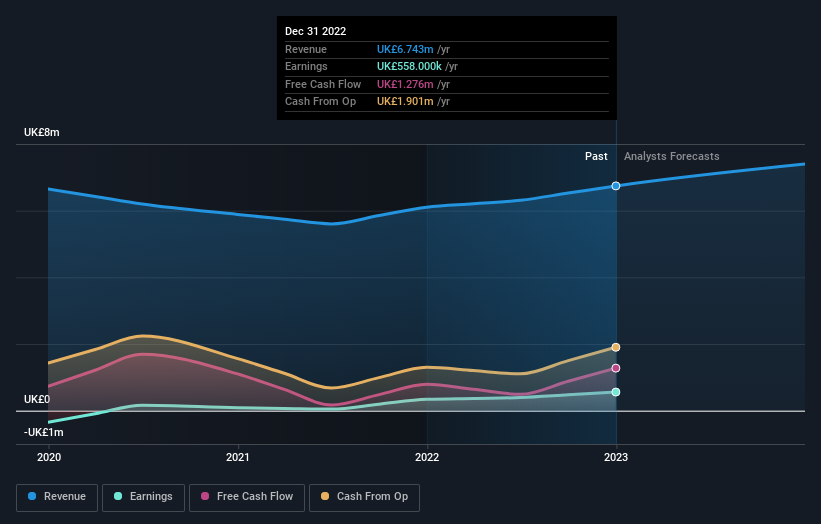Click the 2021 x-axis label
This screenshot has height=524, width=821.
click(238, 457)
